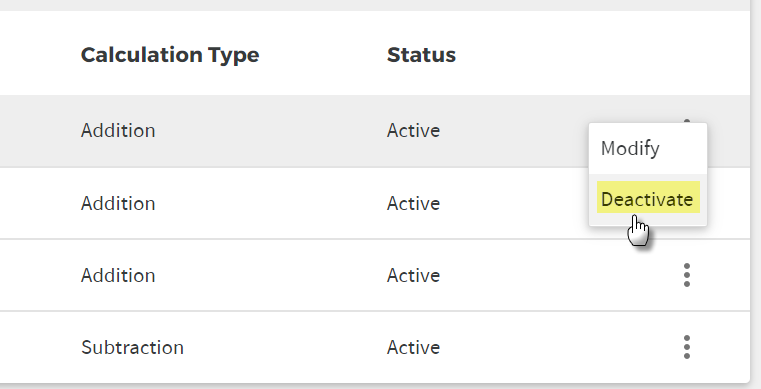The height and width of the screenshot is (389, 761).
Task: Click empty header space right of Status
Action: [602, 55]
